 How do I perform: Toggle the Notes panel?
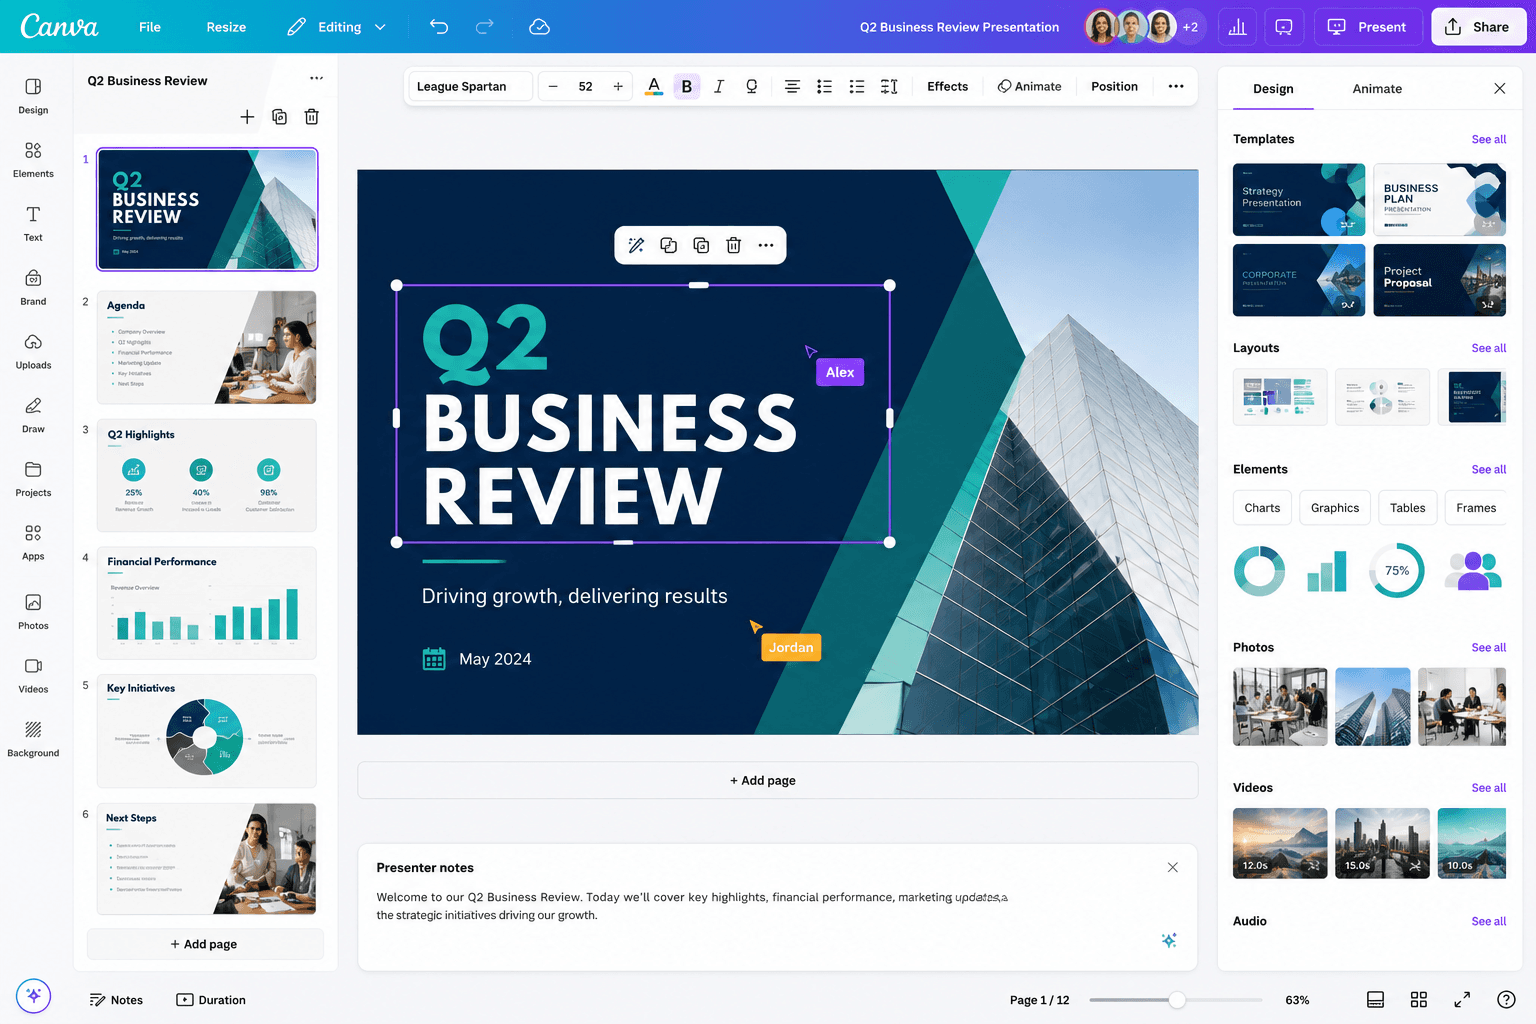click(x=116, y=1000)
